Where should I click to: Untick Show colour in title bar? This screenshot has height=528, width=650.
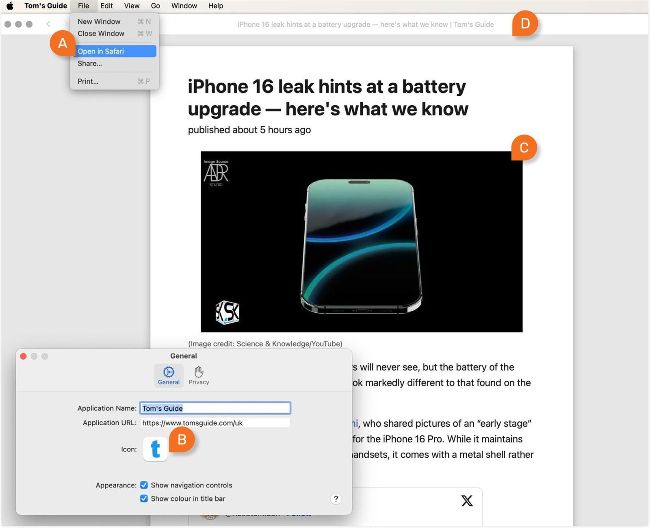click(145, 498)
